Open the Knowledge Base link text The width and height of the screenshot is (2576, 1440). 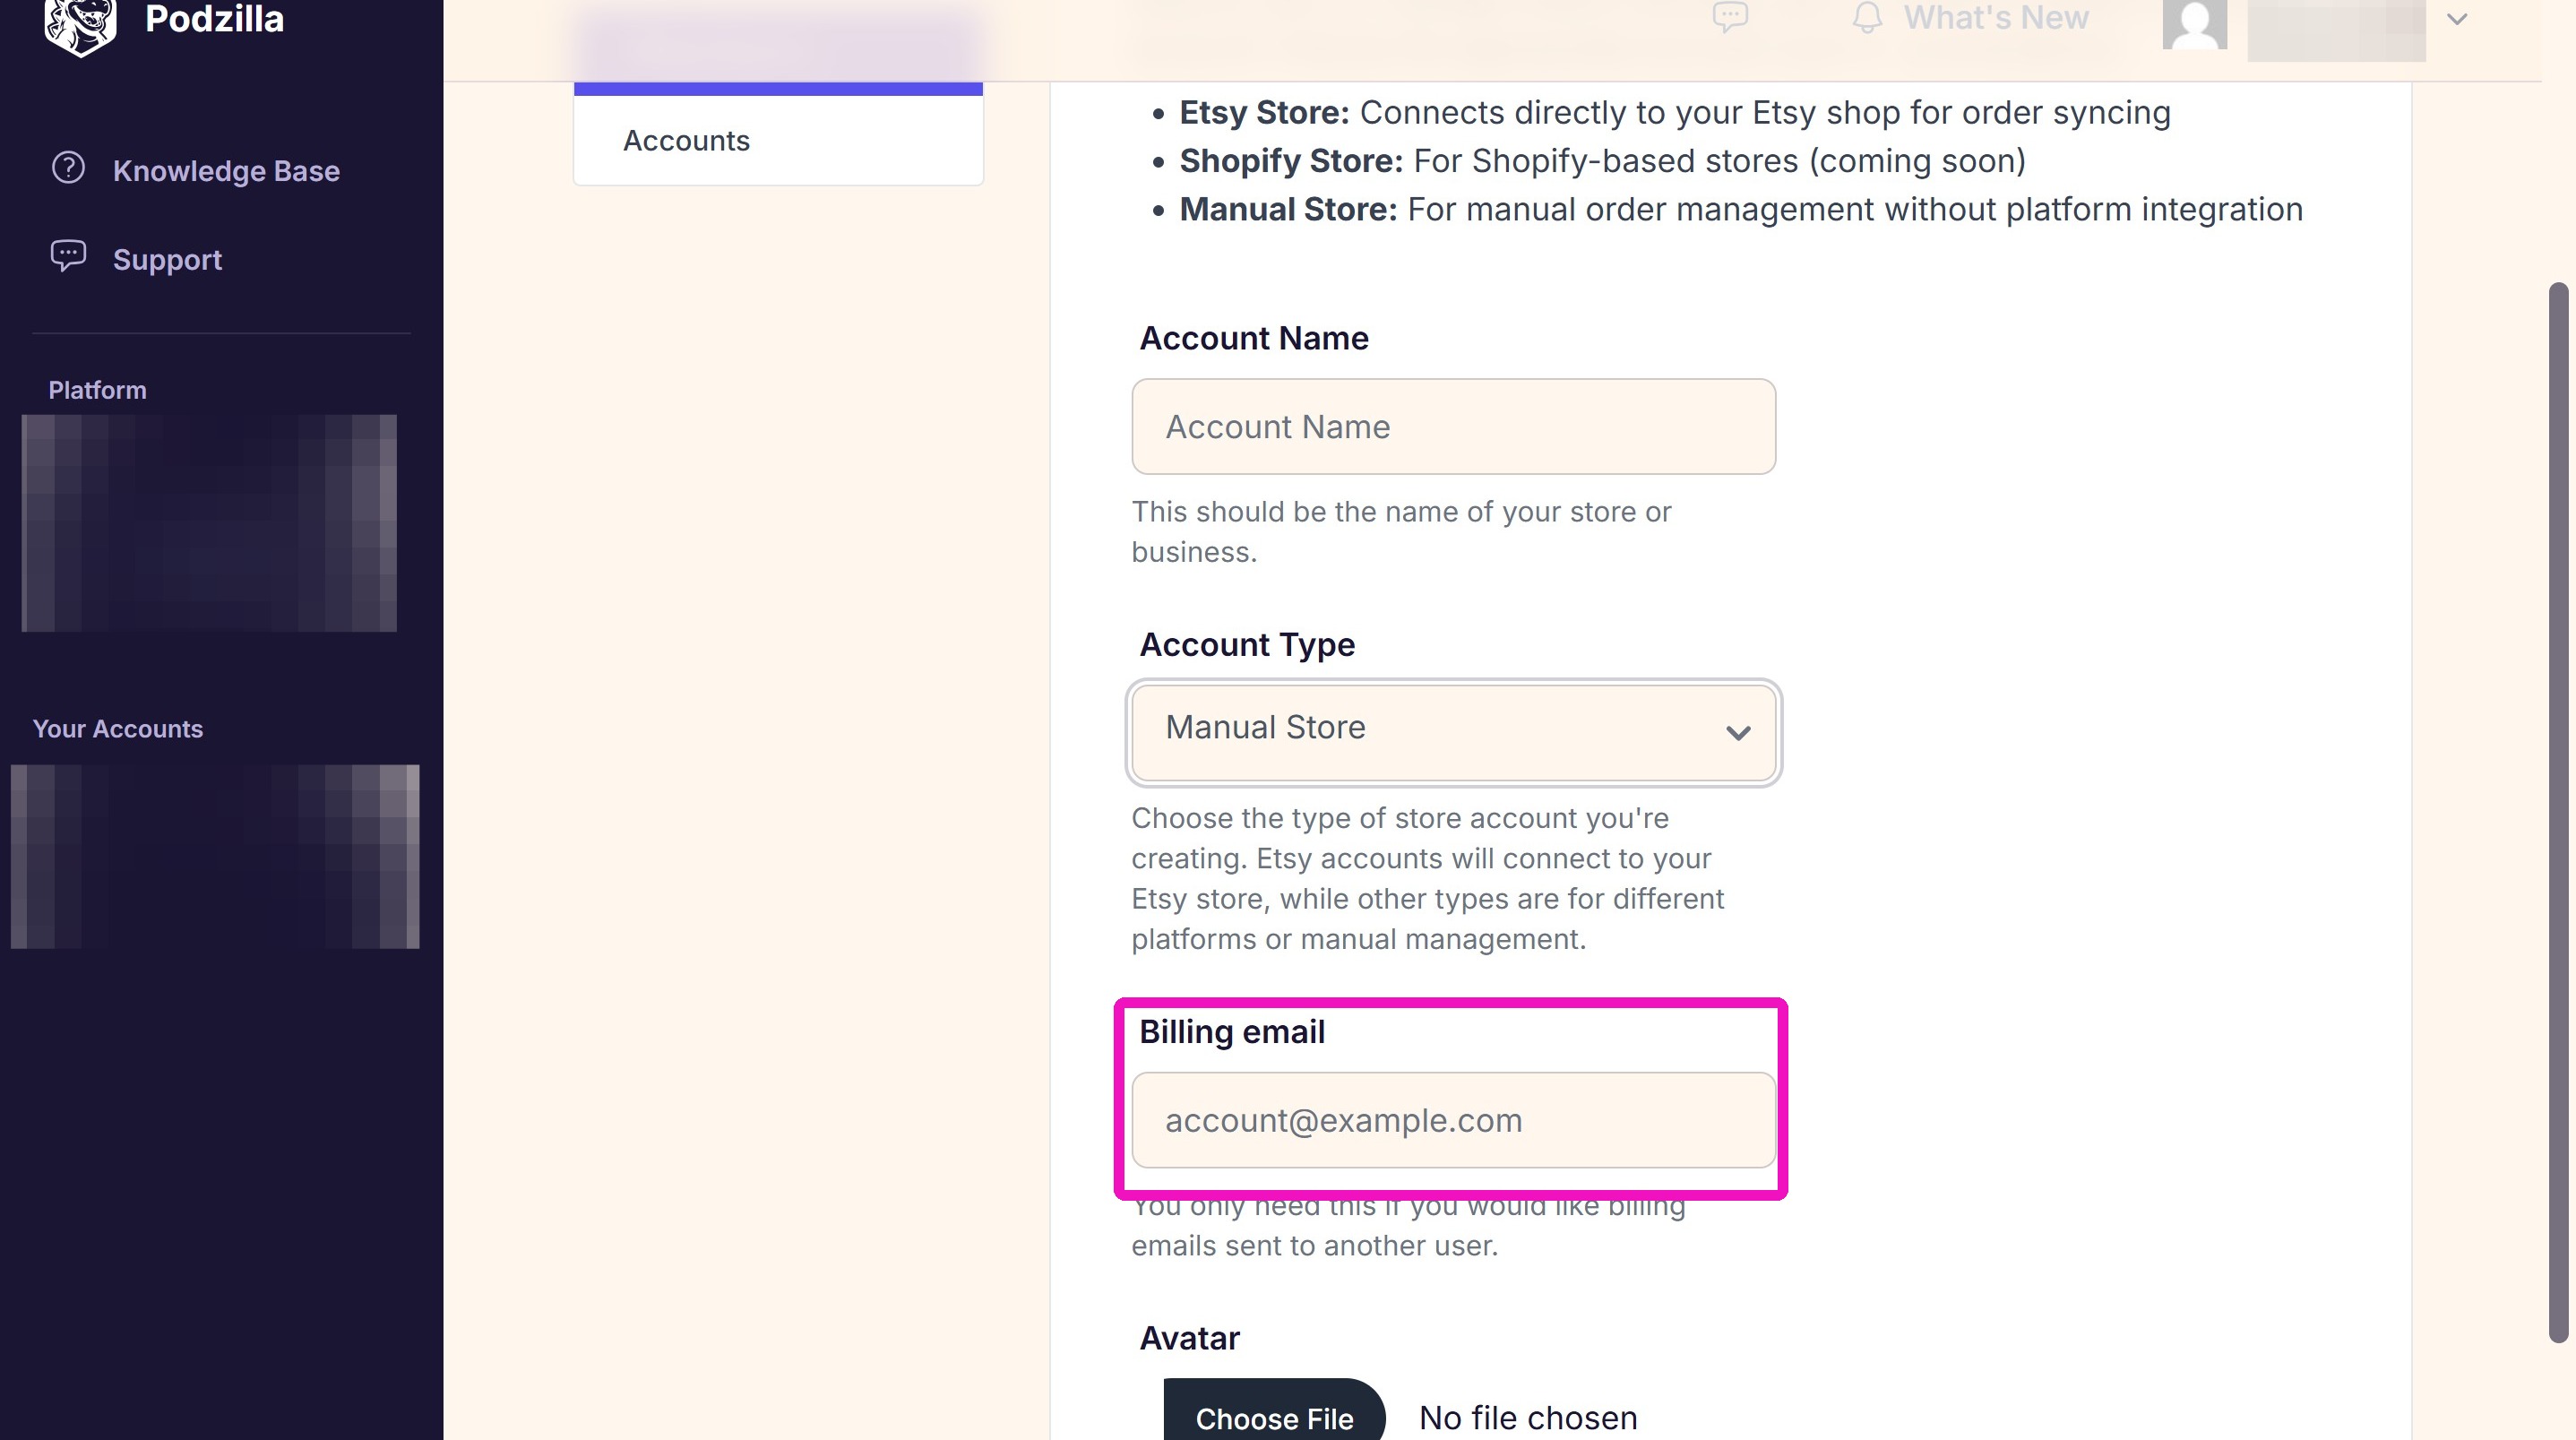(x=226, y=171)
